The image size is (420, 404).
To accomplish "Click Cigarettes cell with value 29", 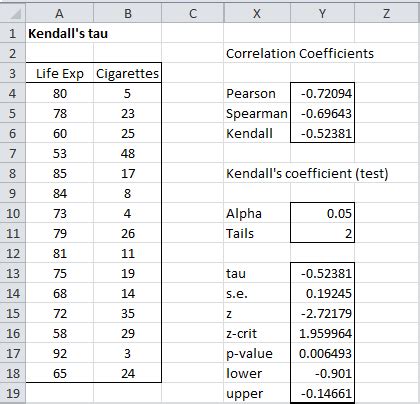I will pos(128,333).
